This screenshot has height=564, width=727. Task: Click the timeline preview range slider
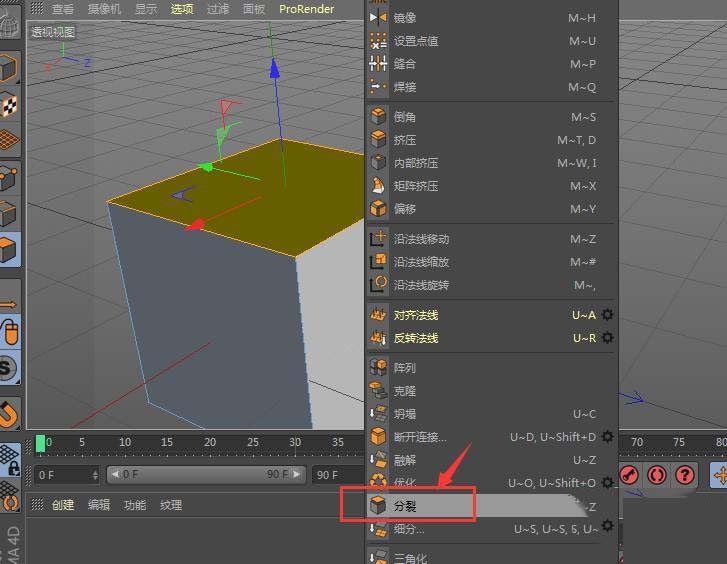coord(206,474)
